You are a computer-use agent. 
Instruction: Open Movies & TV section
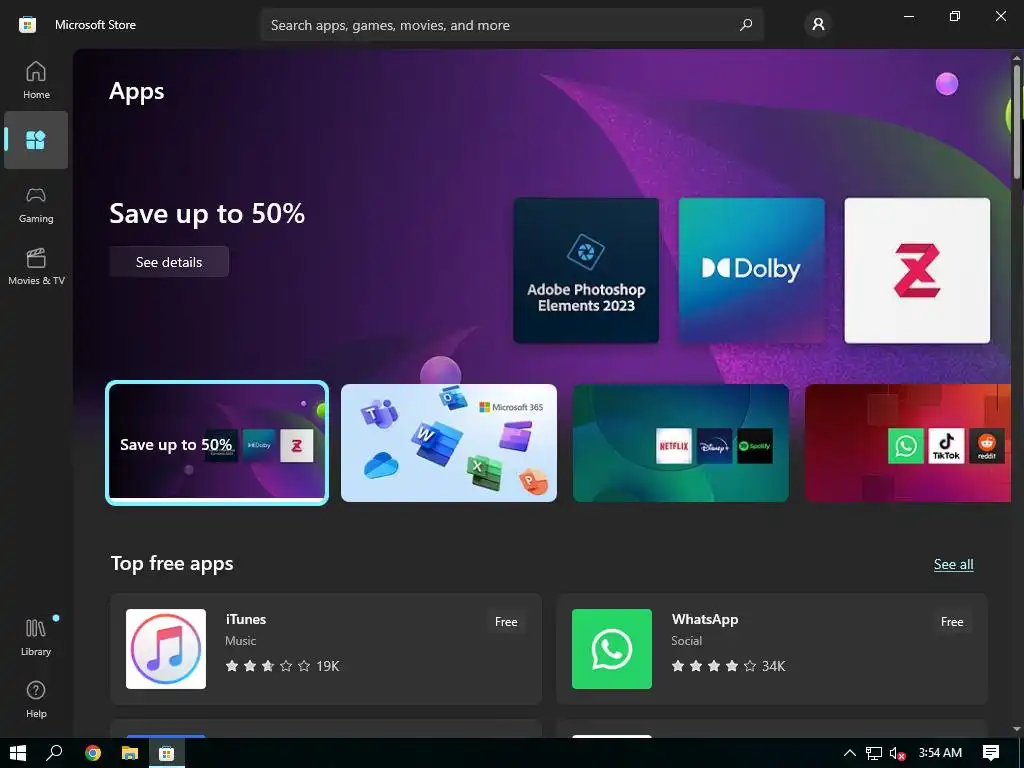click(36, 266)
